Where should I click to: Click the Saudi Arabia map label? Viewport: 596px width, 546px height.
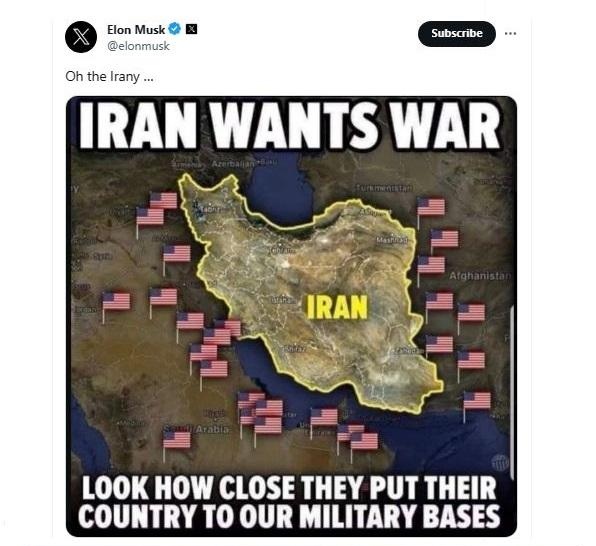(x=196, y=429)
